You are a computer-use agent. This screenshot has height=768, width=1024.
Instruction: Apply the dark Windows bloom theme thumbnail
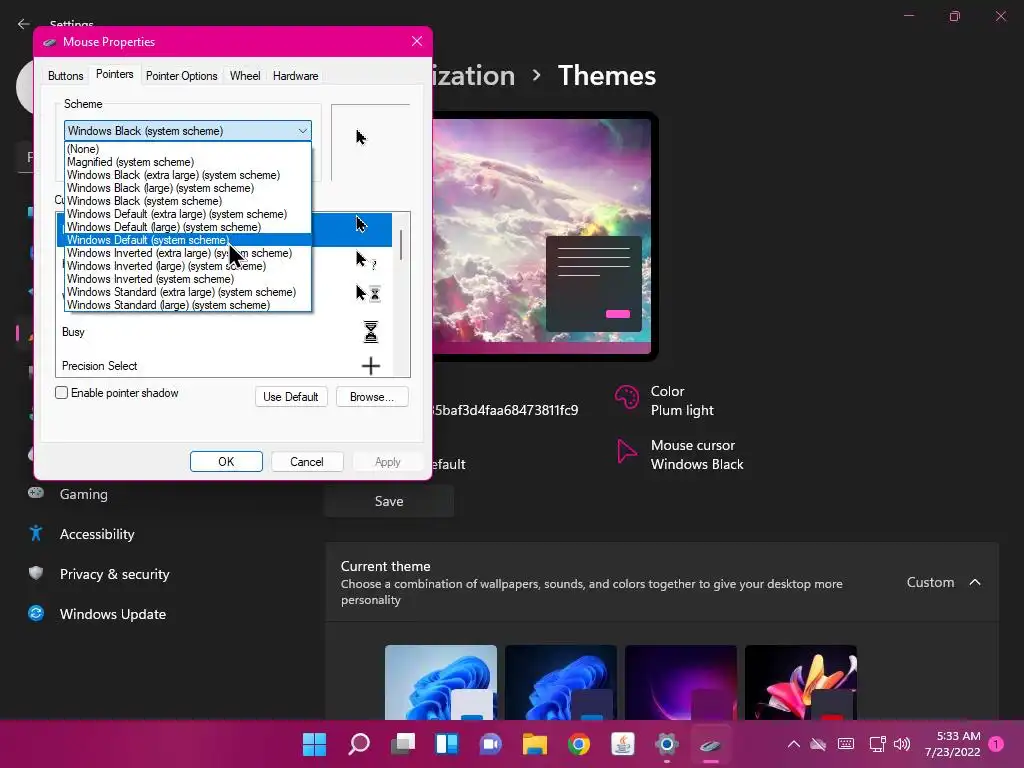(x=561, y=682)
